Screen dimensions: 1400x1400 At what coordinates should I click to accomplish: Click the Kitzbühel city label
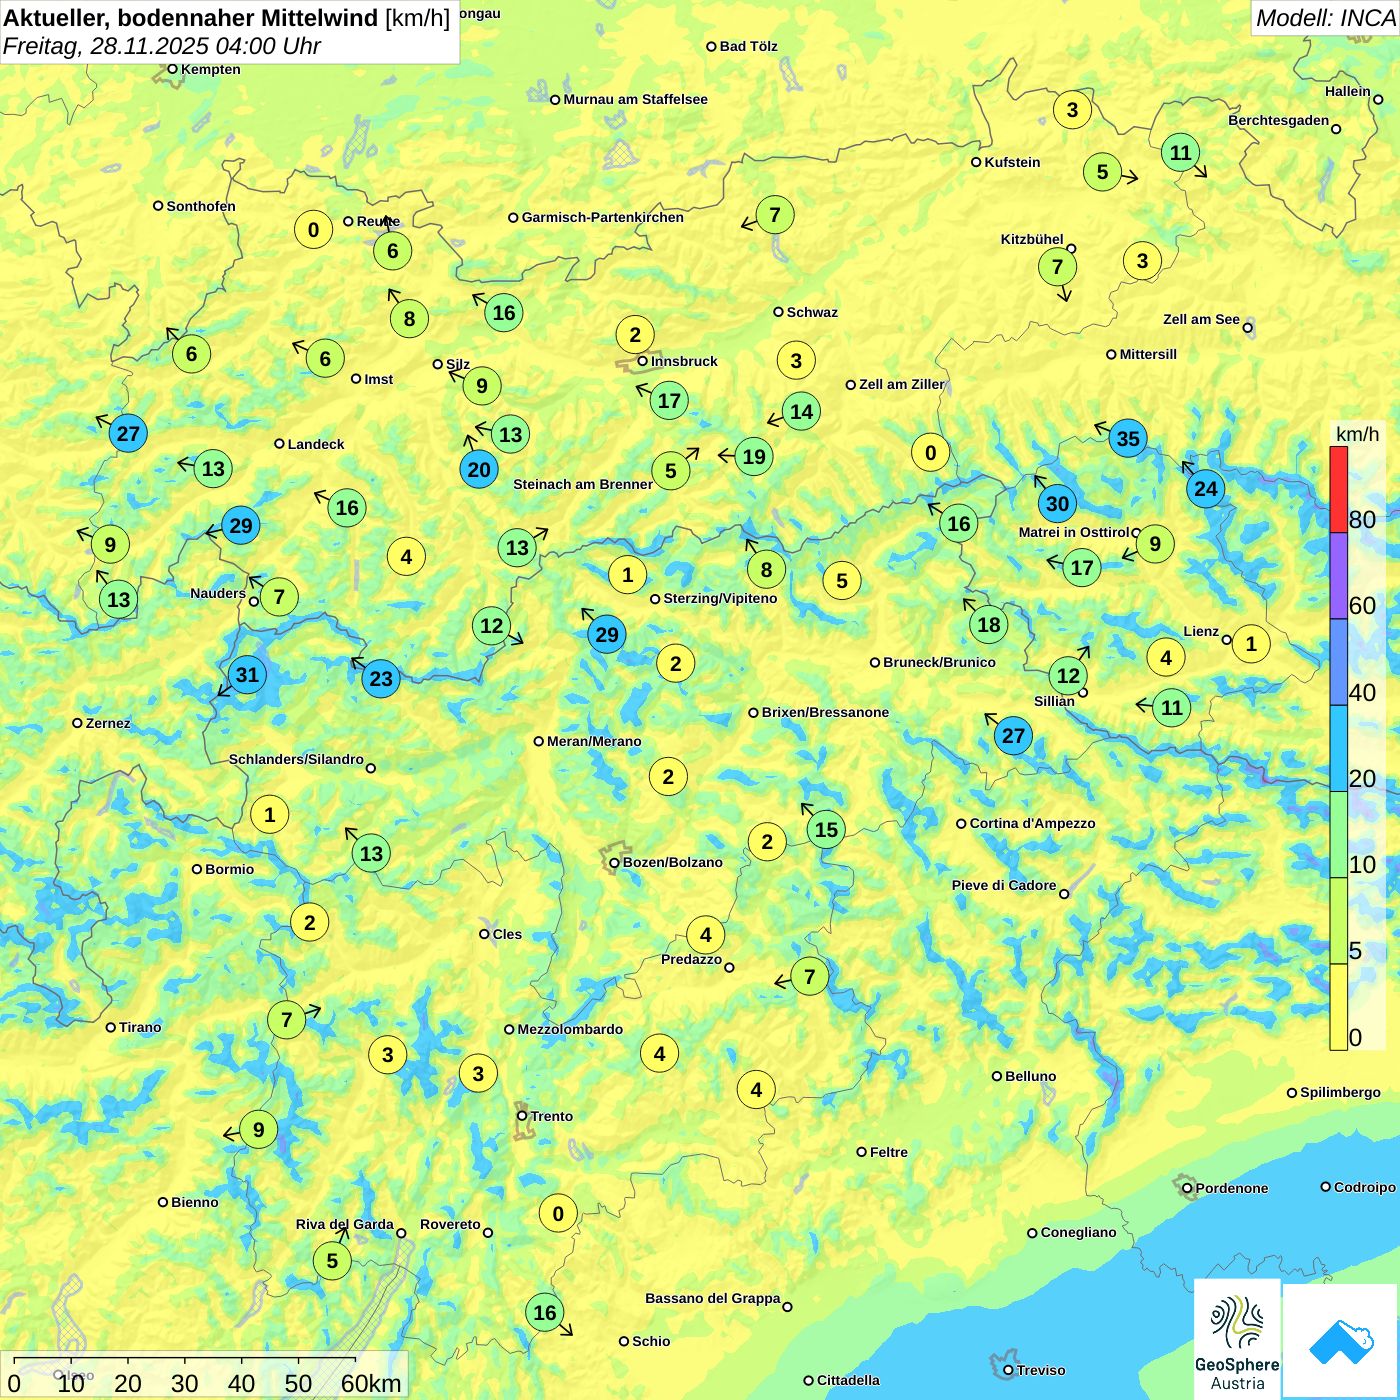(x=1032, y=239)
